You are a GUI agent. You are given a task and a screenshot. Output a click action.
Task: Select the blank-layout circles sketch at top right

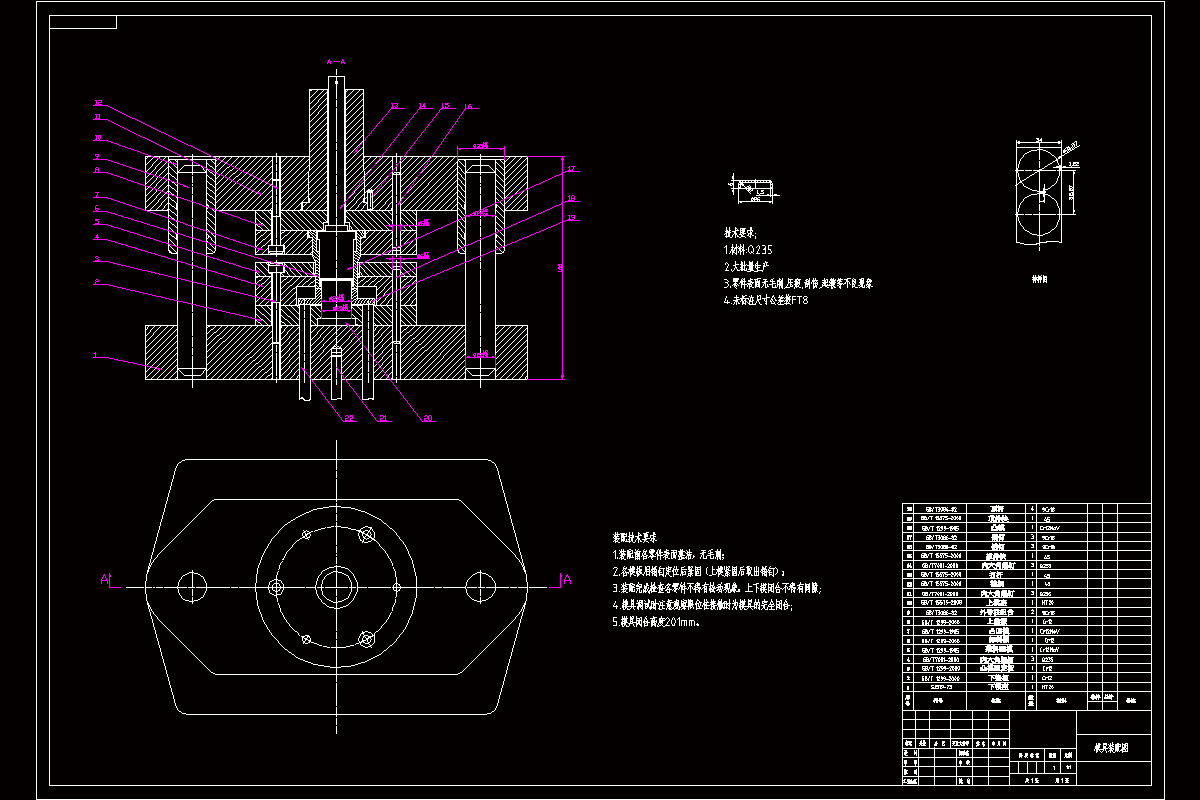click(1046, 192)
